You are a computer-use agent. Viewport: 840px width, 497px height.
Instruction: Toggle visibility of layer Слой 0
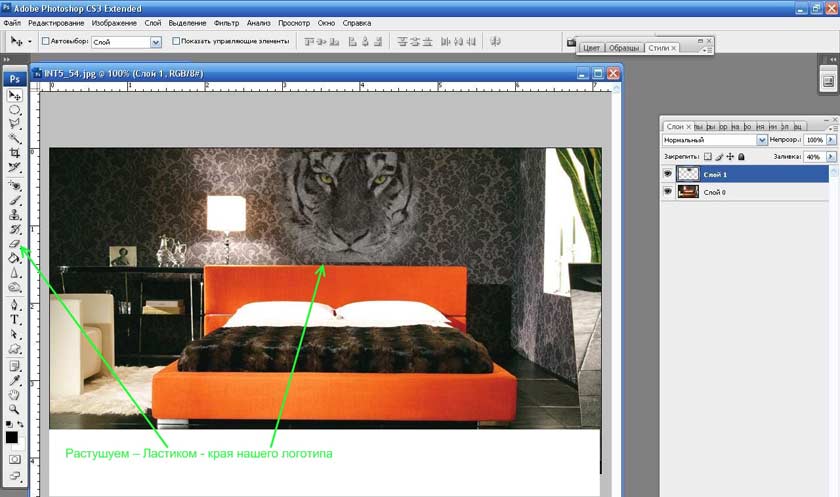pos(668,191)
